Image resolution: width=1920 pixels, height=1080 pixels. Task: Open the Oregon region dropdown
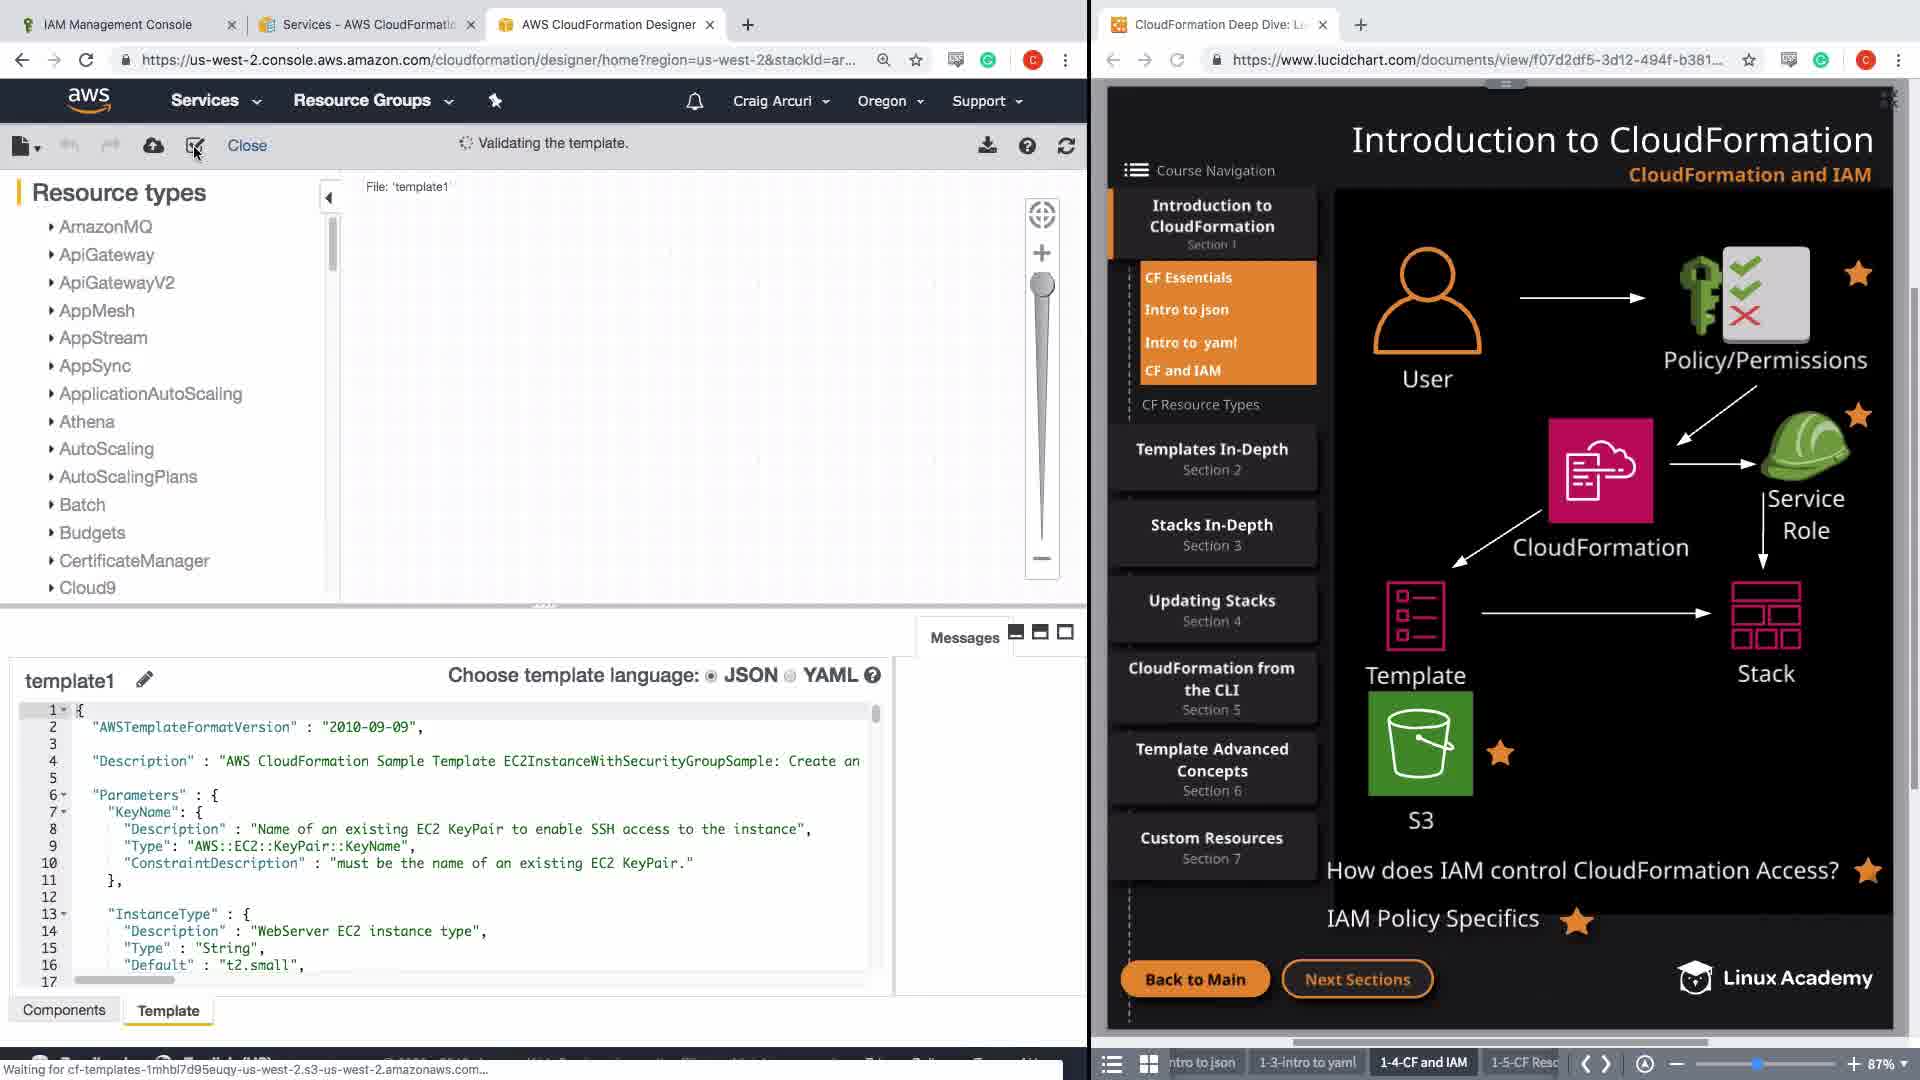click(890, 101)
